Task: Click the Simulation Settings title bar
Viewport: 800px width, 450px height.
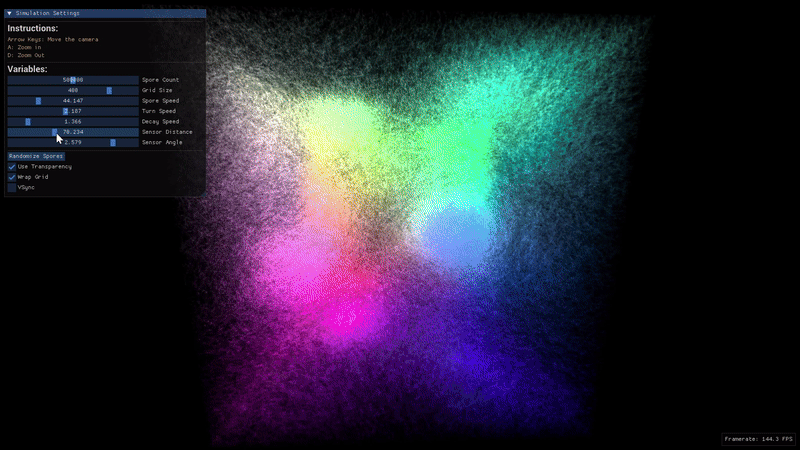Action: tap(105, 13)
